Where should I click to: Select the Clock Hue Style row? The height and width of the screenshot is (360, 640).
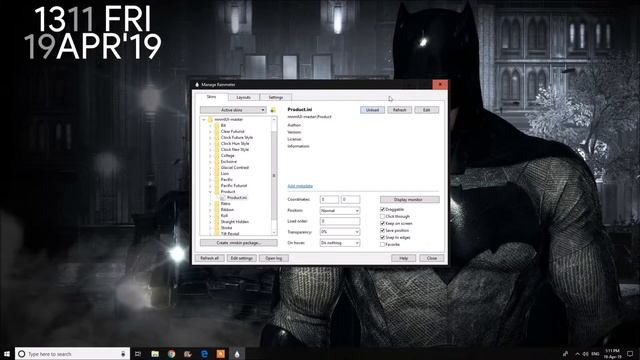pyautogui.click(x=235, y=144)
